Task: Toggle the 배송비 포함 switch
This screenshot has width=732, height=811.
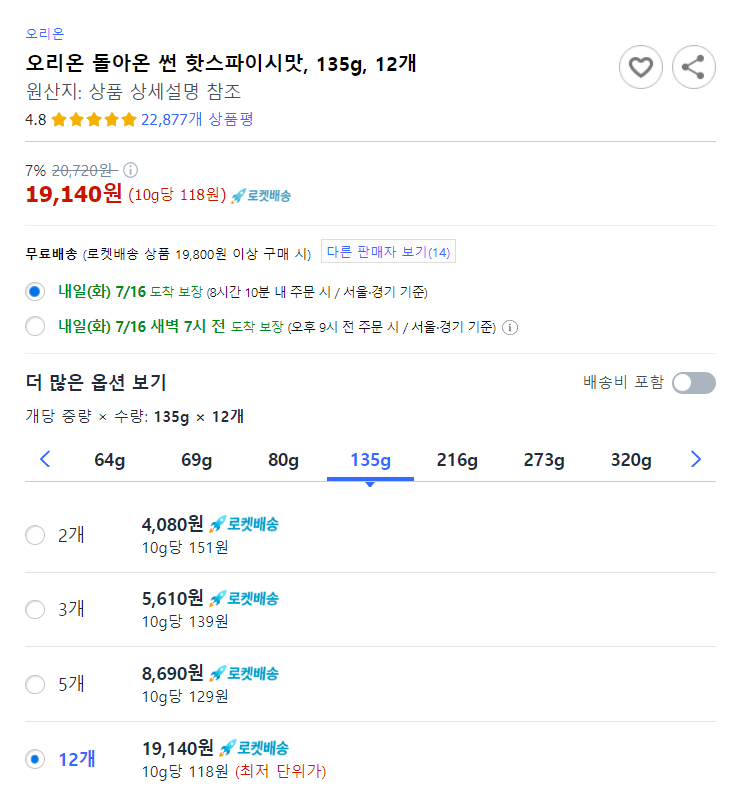Action: click(693, 383)
